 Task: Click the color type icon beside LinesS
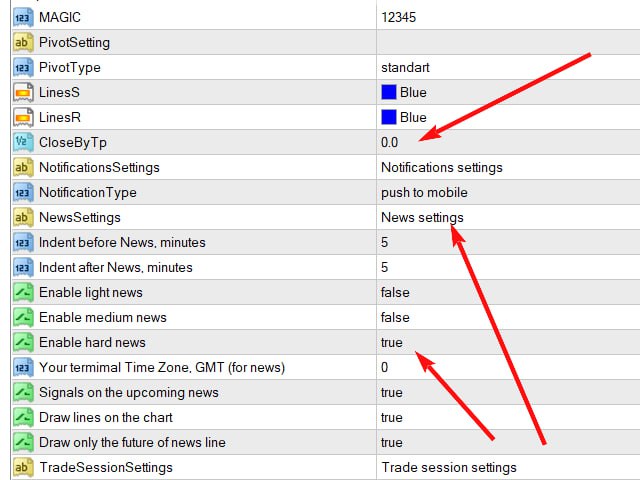[x=22, y=92]
